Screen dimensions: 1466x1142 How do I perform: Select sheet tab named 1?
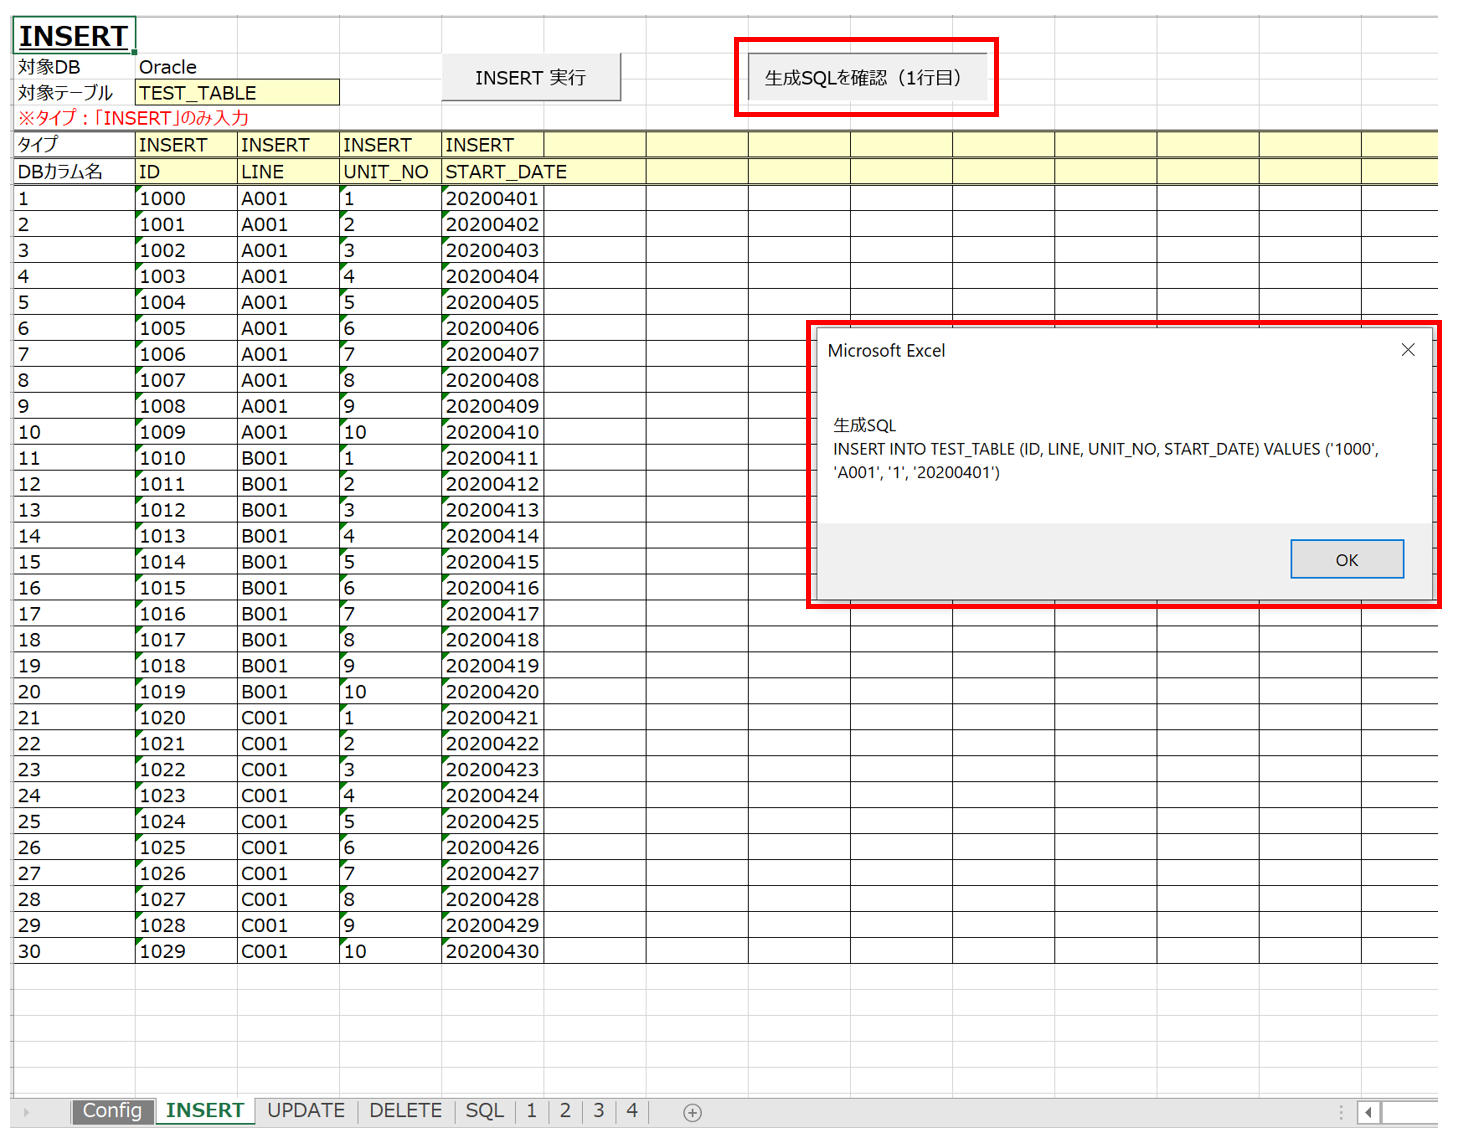[531, 1111]
